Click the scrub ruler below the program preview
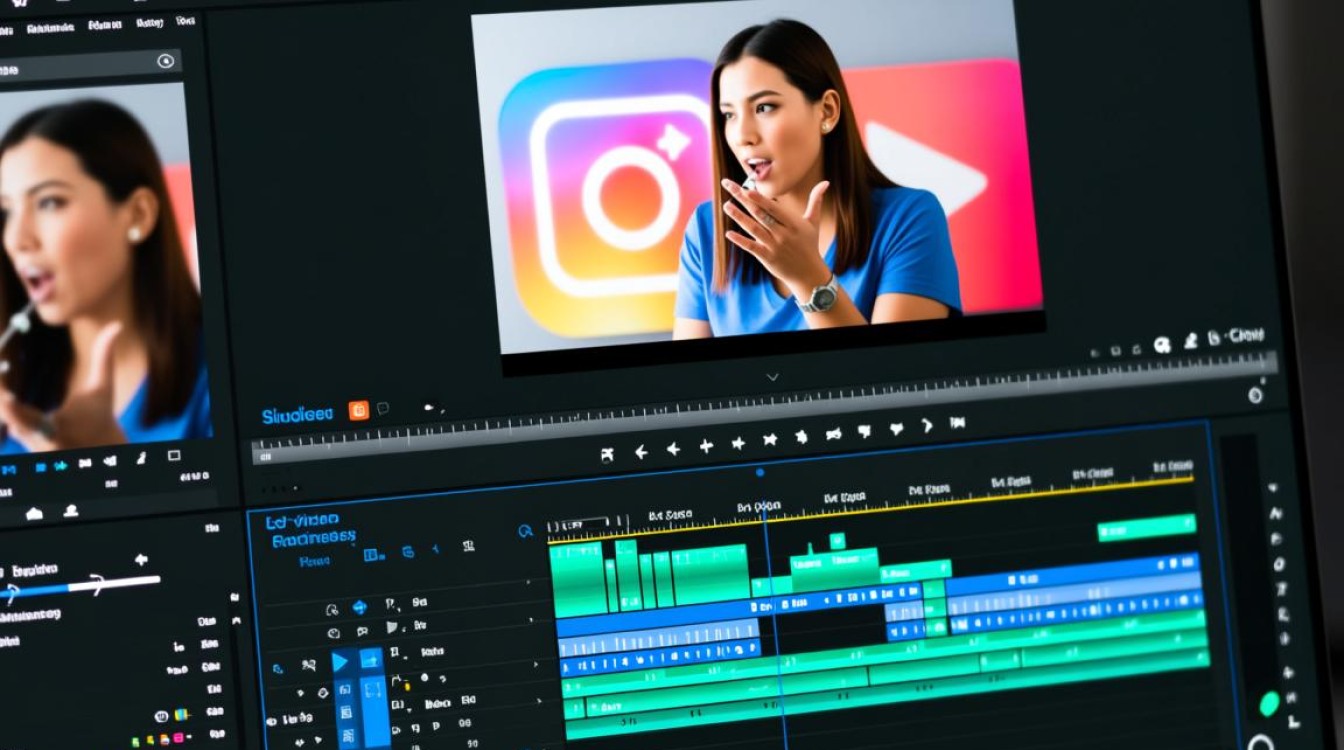 (765, 407)
